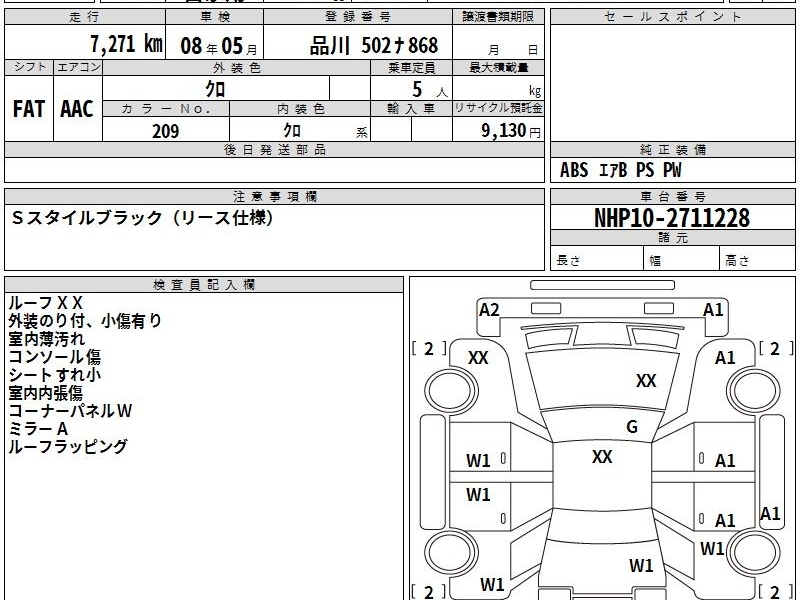Click the kg unit in the 最大積載量 cell

point(535,91)
